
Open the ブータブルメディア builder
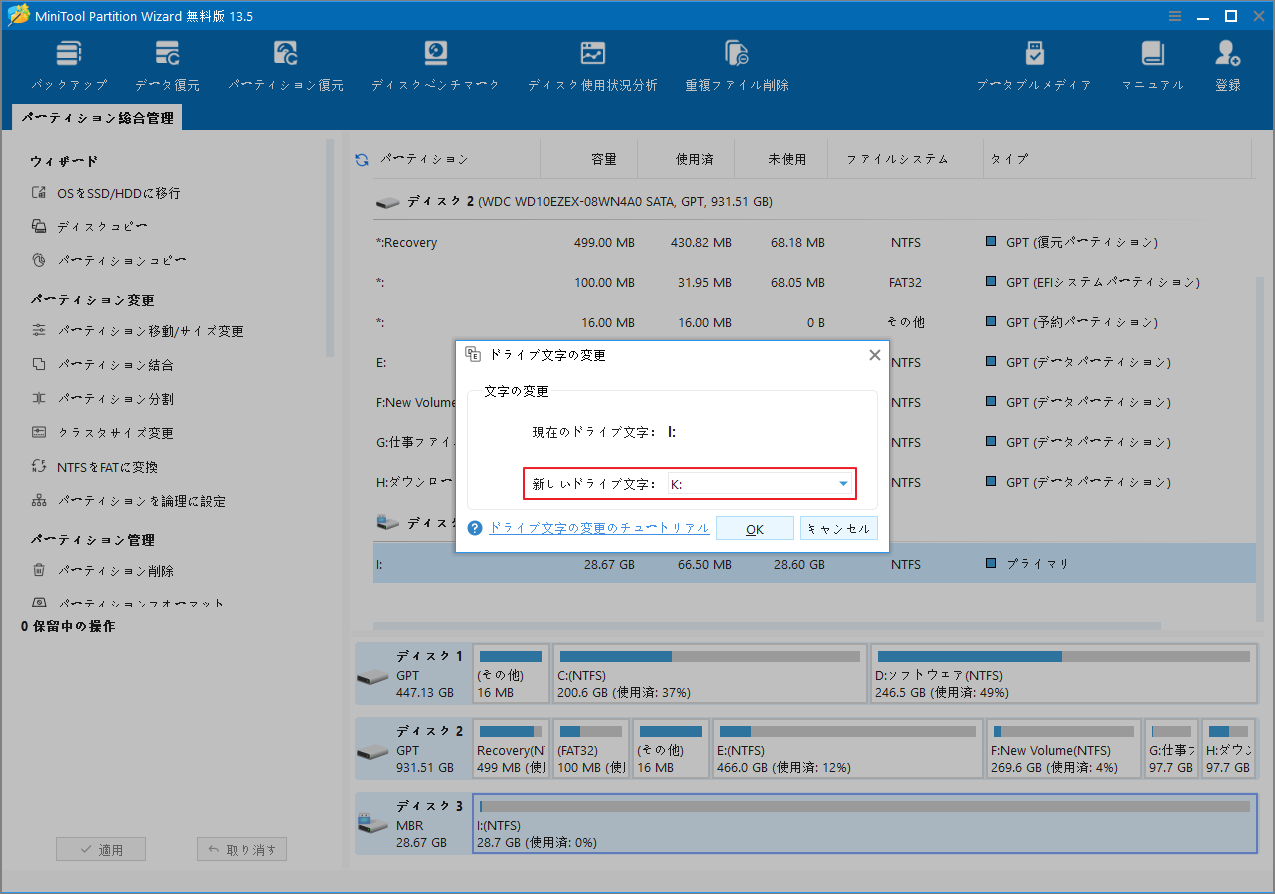[1034, 62]
